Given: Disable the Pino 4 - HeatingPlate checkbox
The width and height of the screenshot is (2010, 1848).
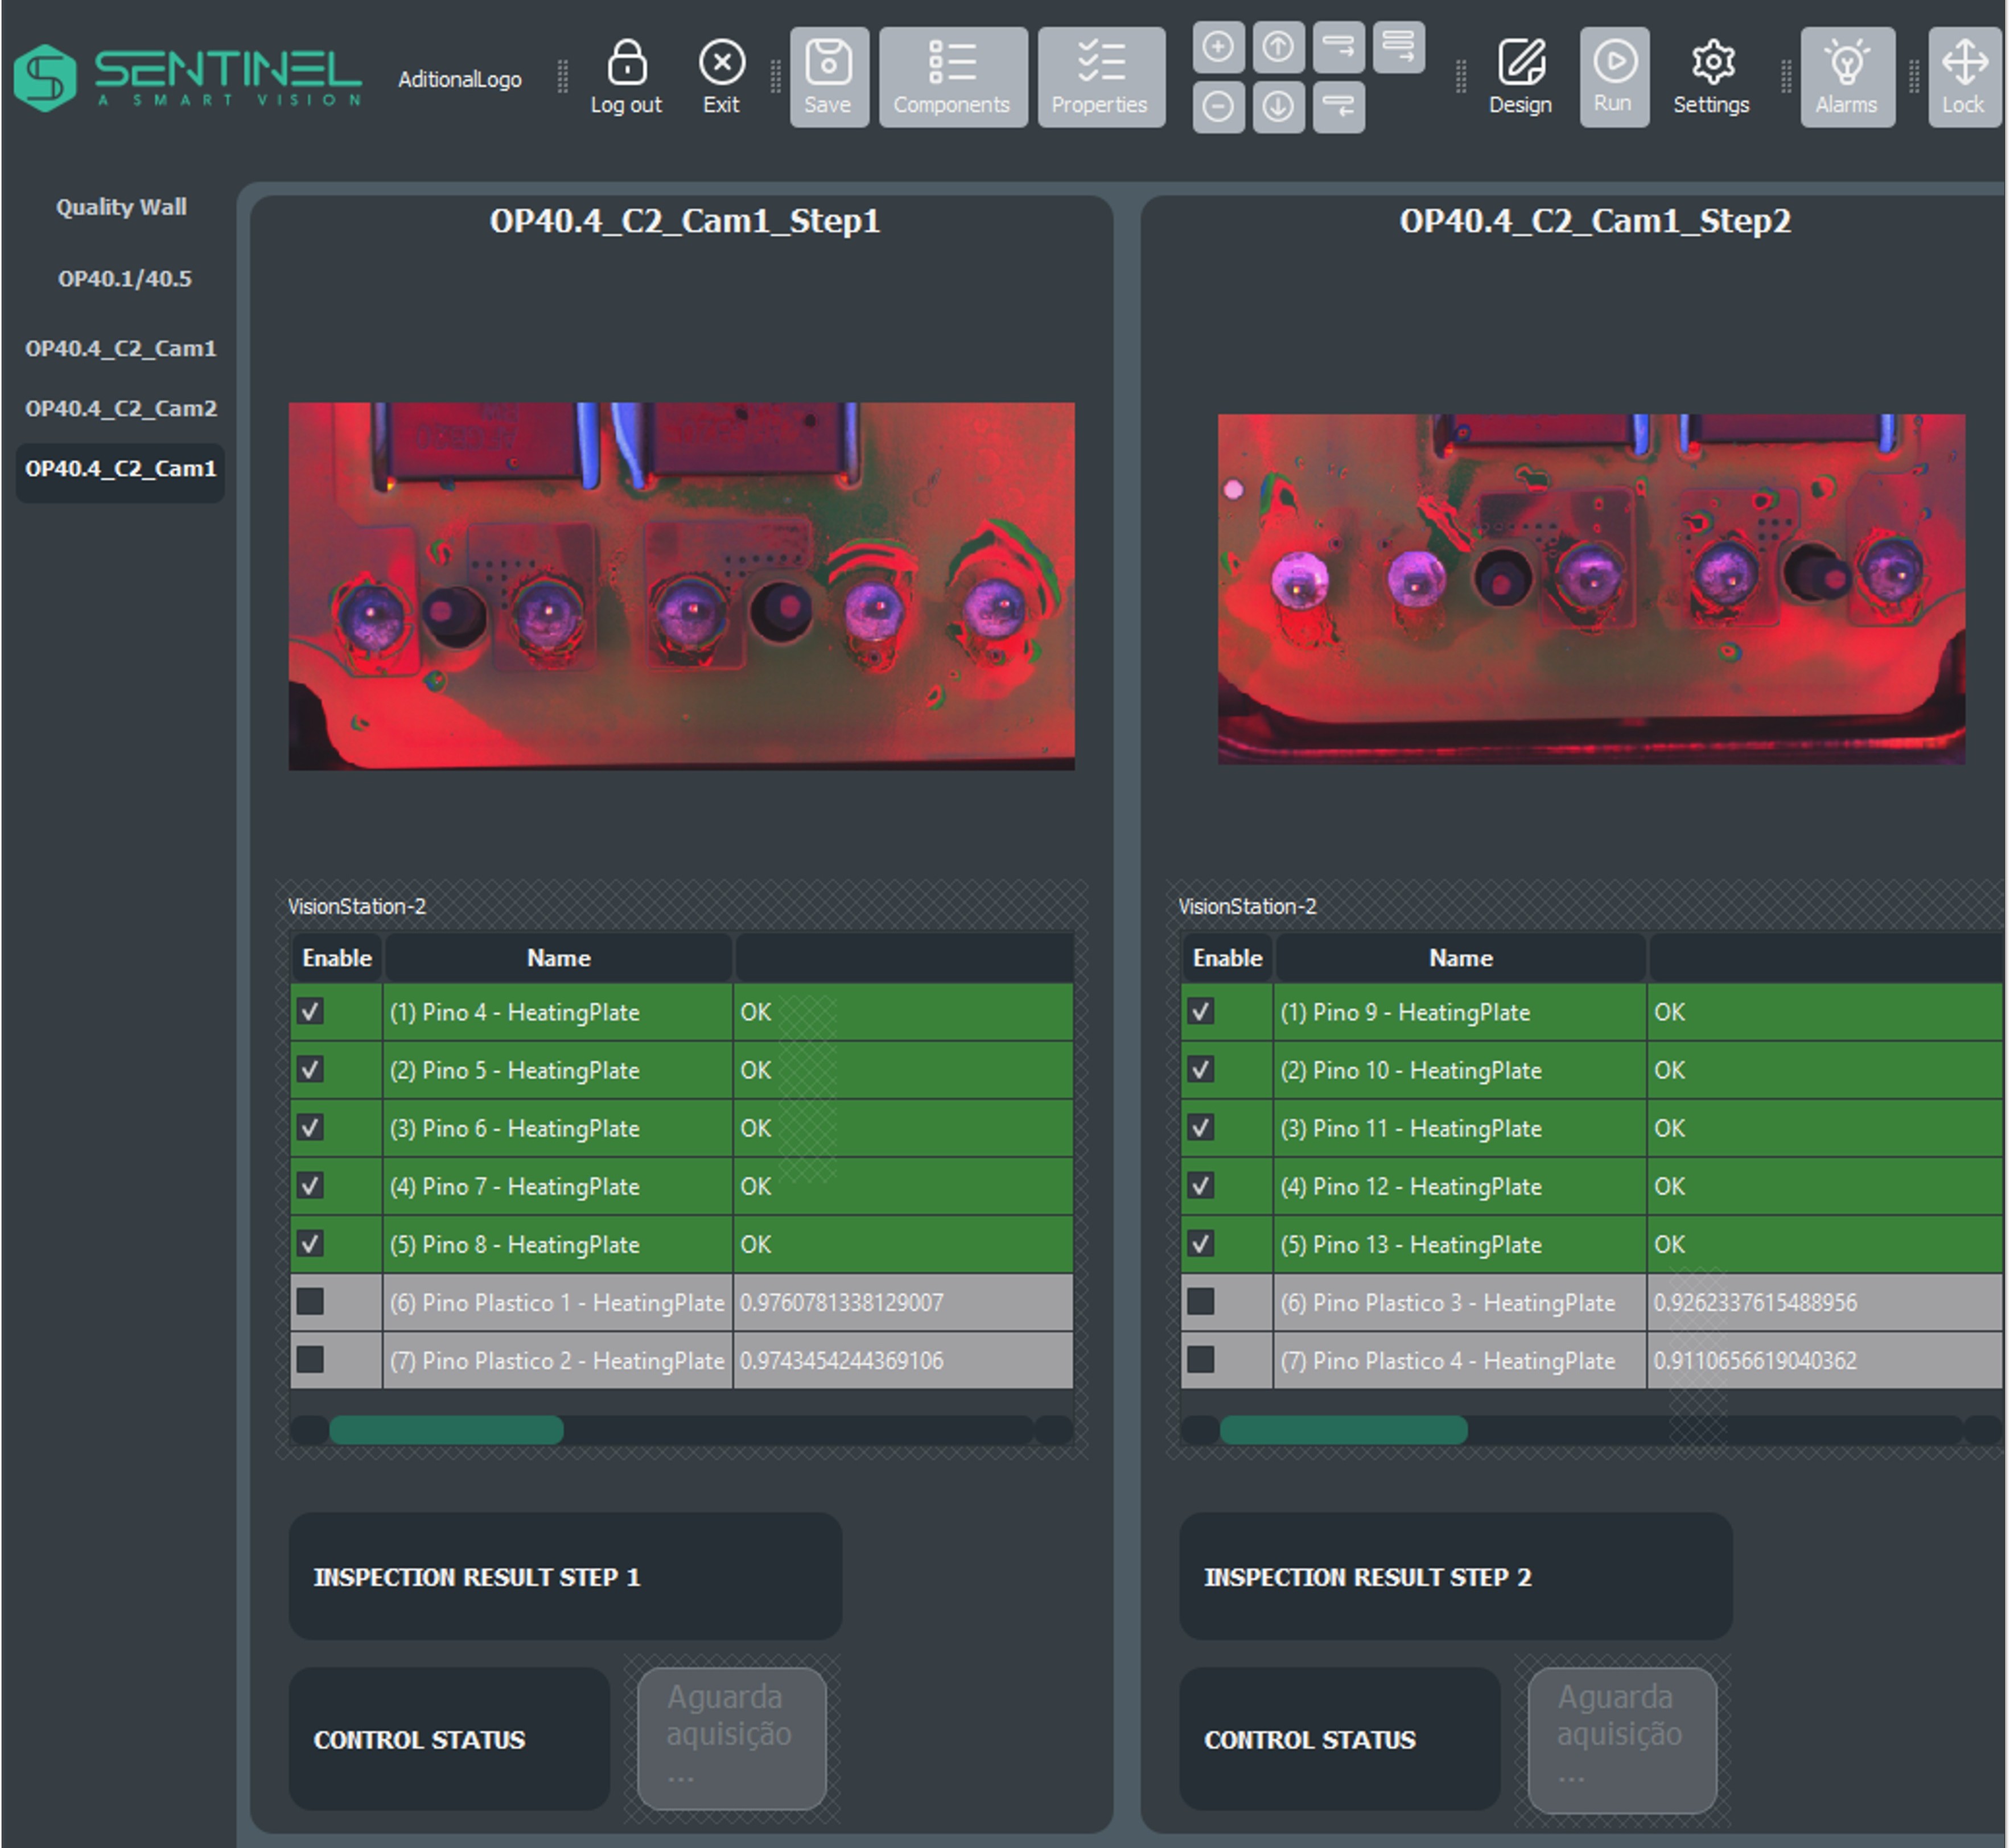Looking at the screenshot, I should [x=310, y=1011].
